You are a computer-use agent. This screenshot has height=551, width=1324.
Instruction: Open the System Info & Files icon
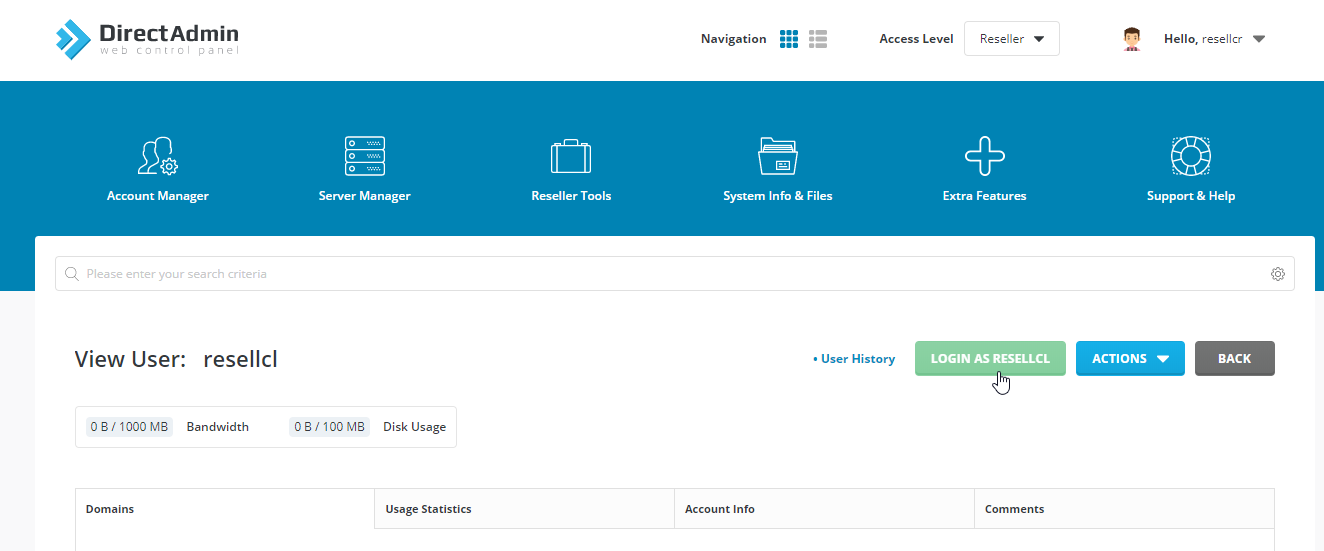click(x=778, y=156)
